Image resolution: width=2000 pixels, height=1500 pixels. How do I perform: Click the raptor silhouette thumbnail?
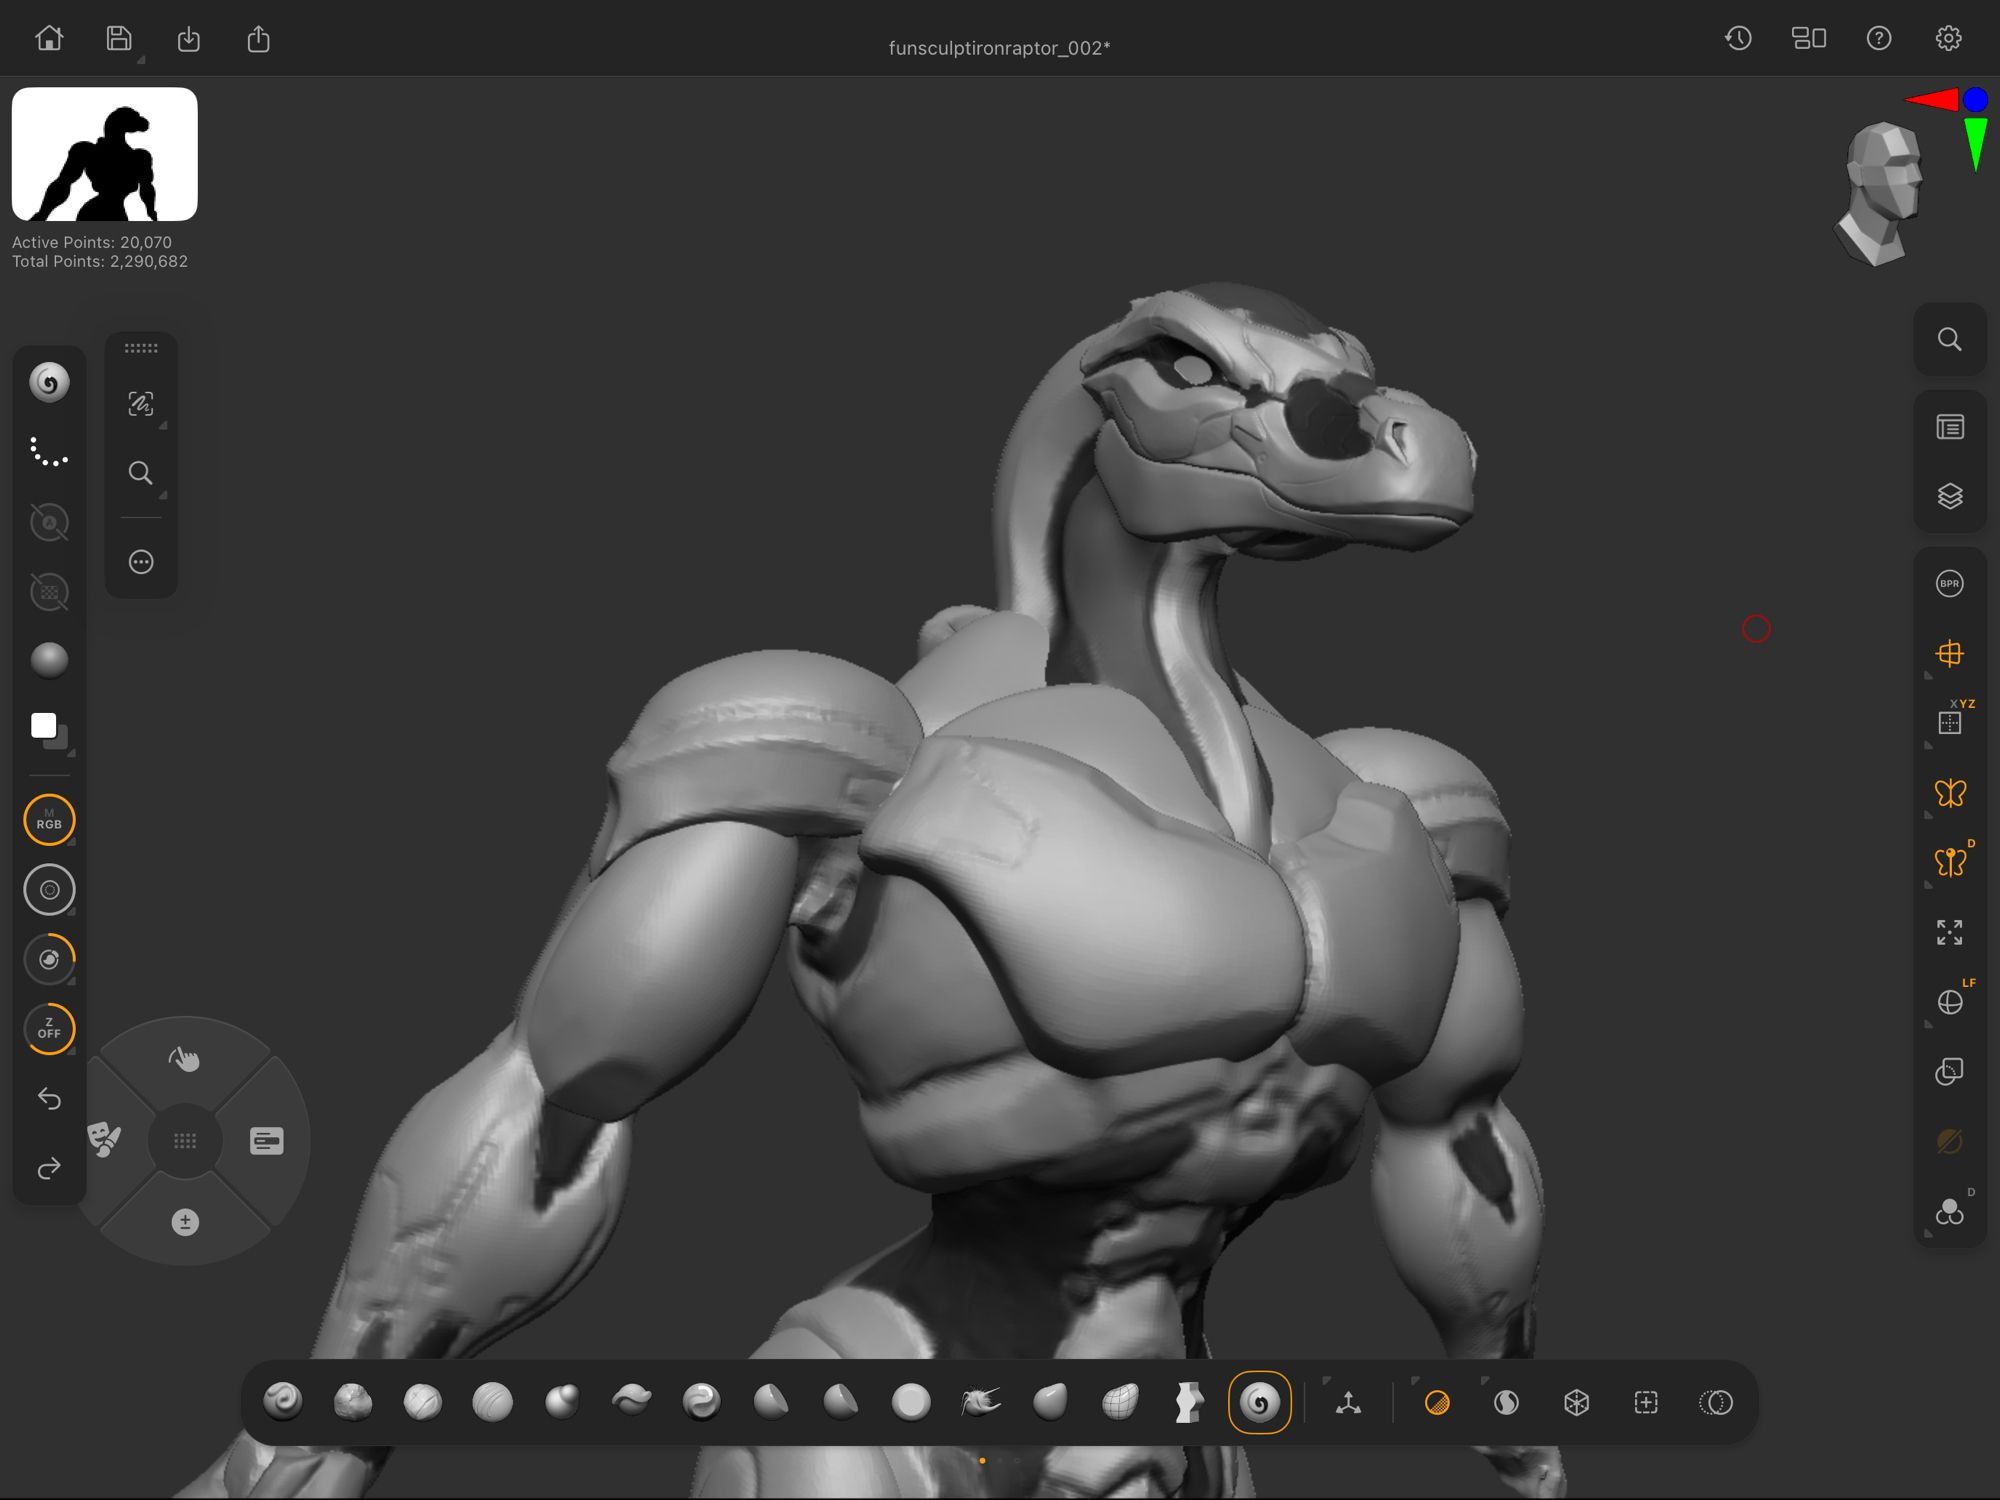[105, 154]
